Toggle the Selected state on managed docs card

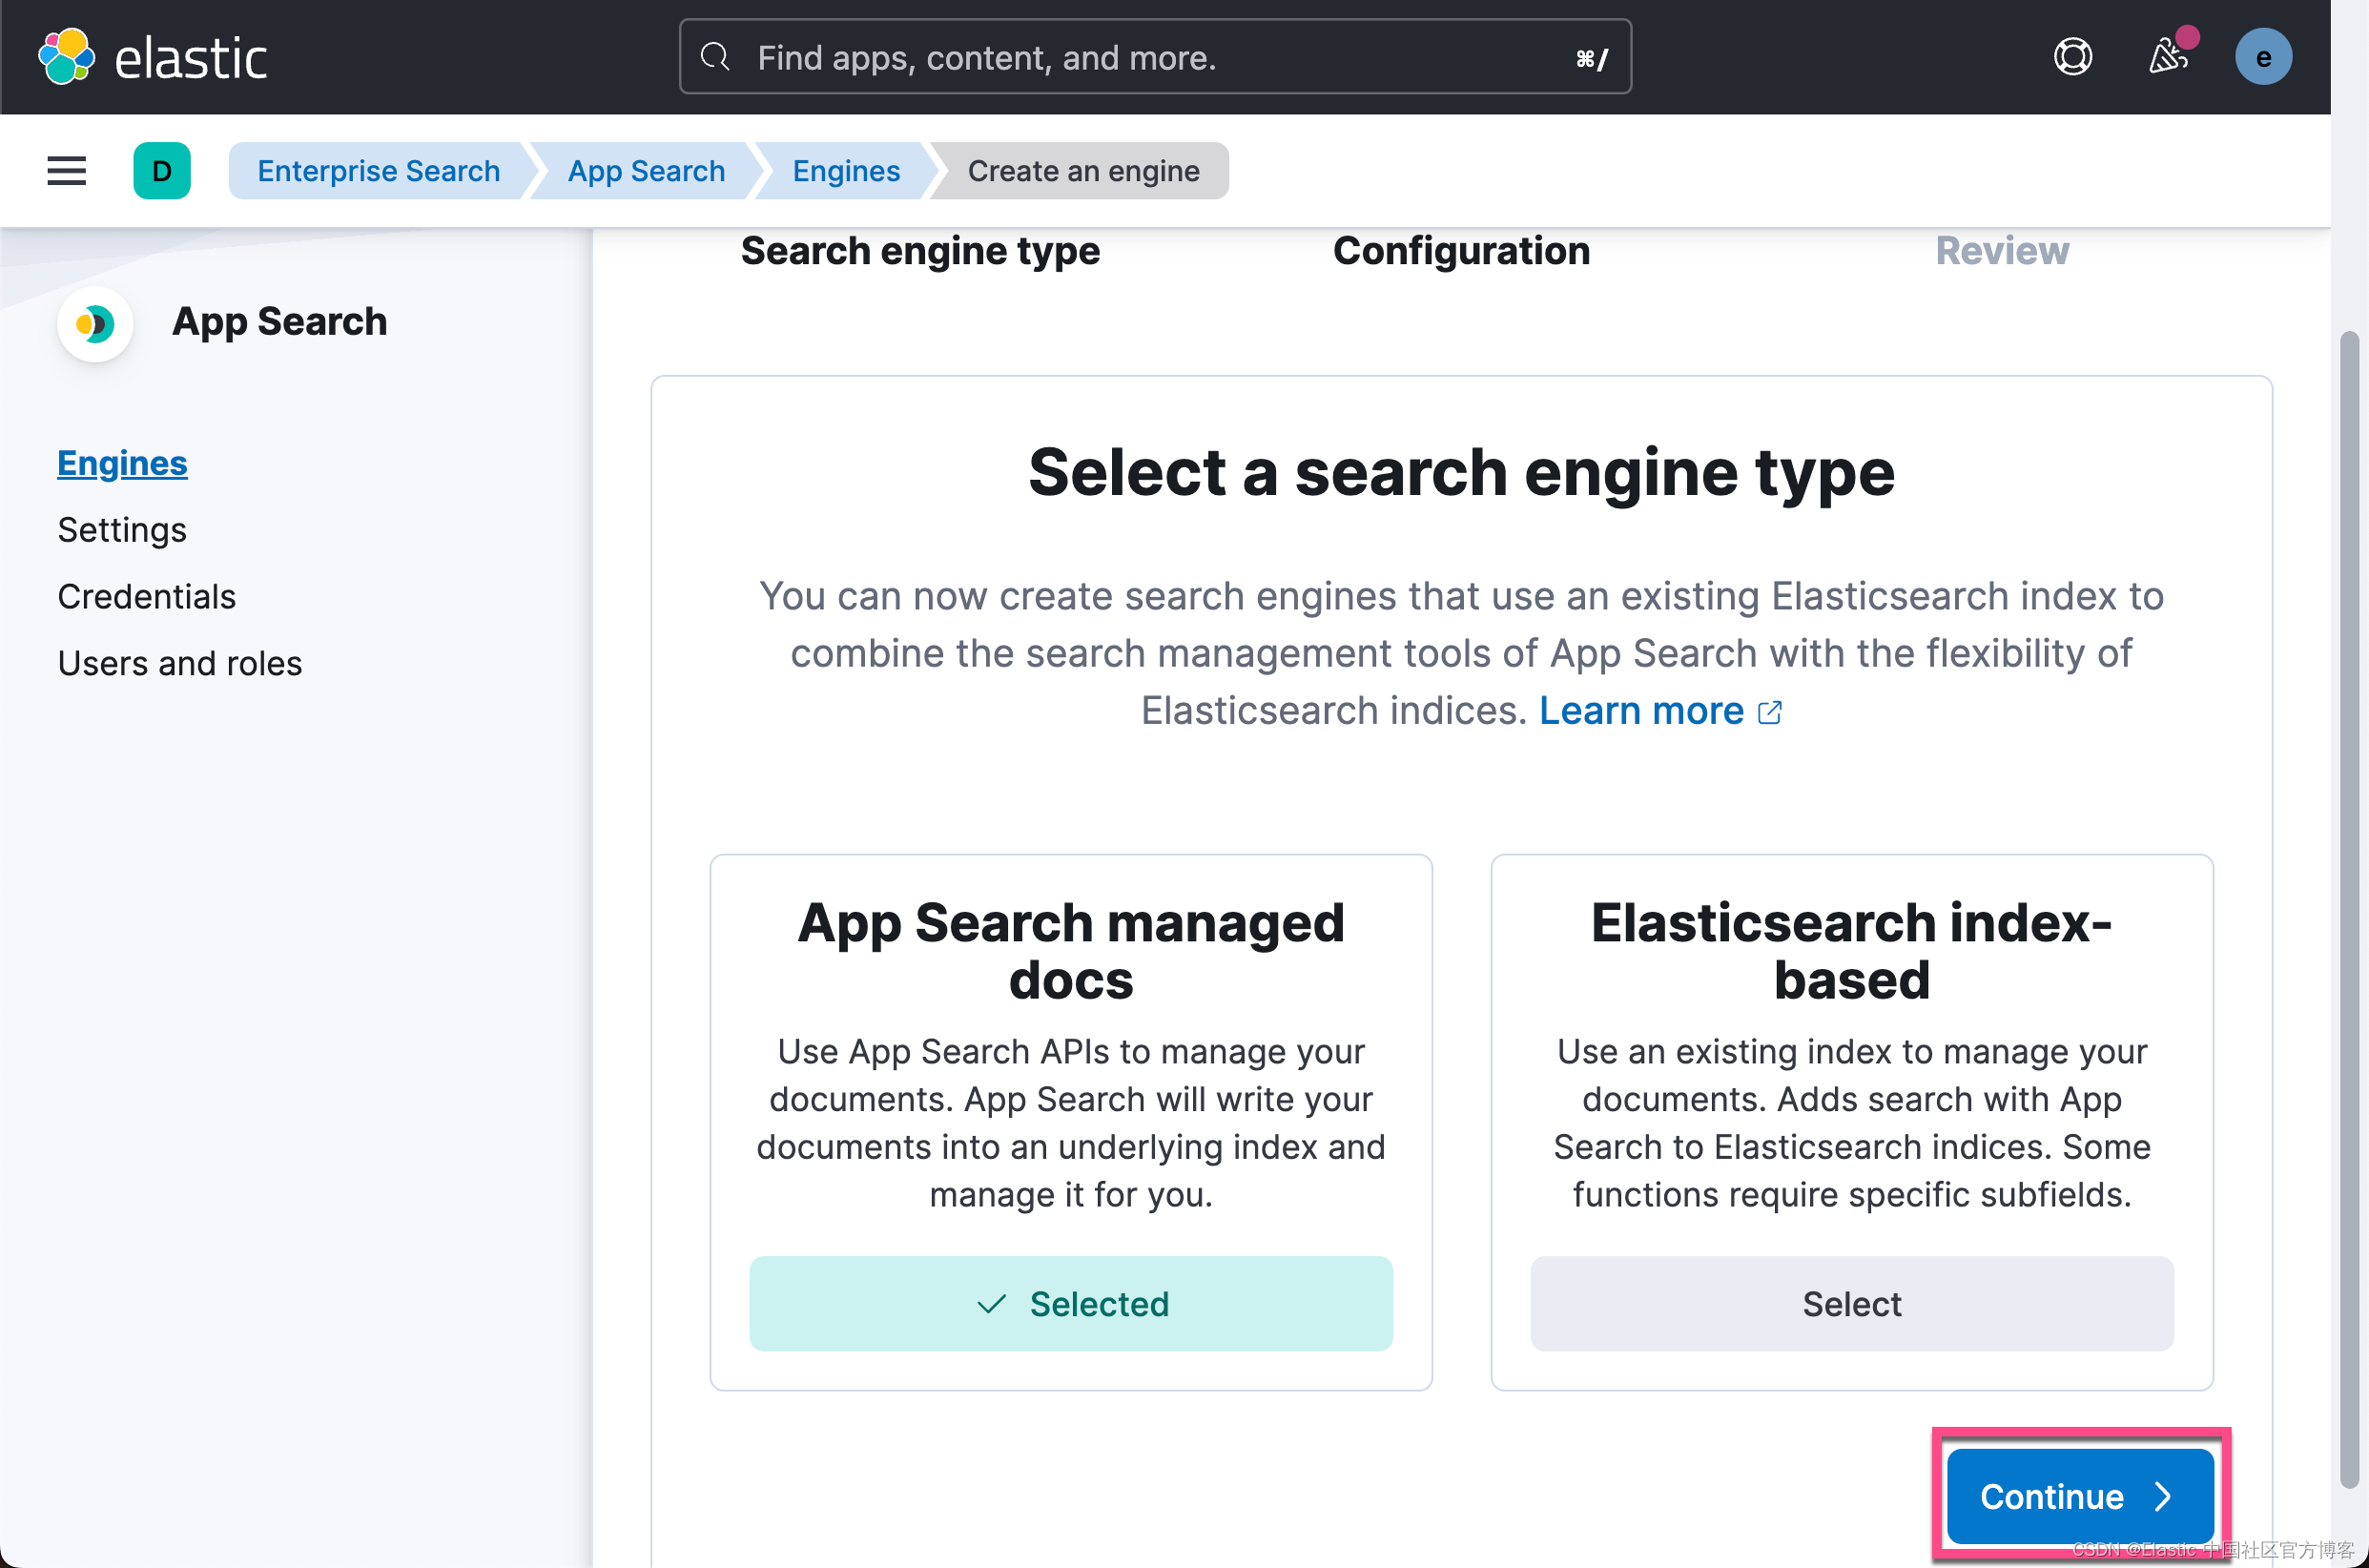tap(1070, 1303)
